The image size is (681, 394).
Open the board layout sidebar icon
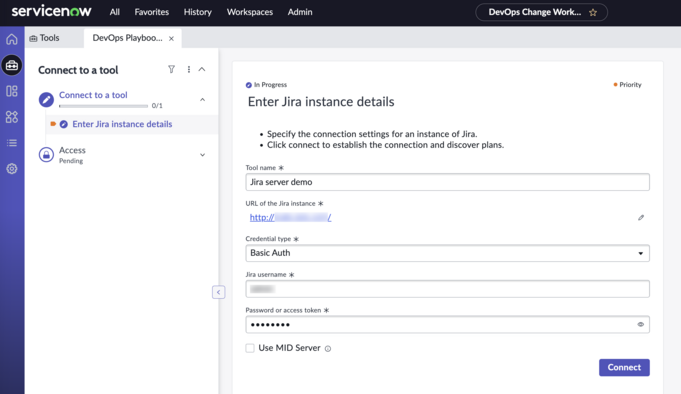click(12, 91)
